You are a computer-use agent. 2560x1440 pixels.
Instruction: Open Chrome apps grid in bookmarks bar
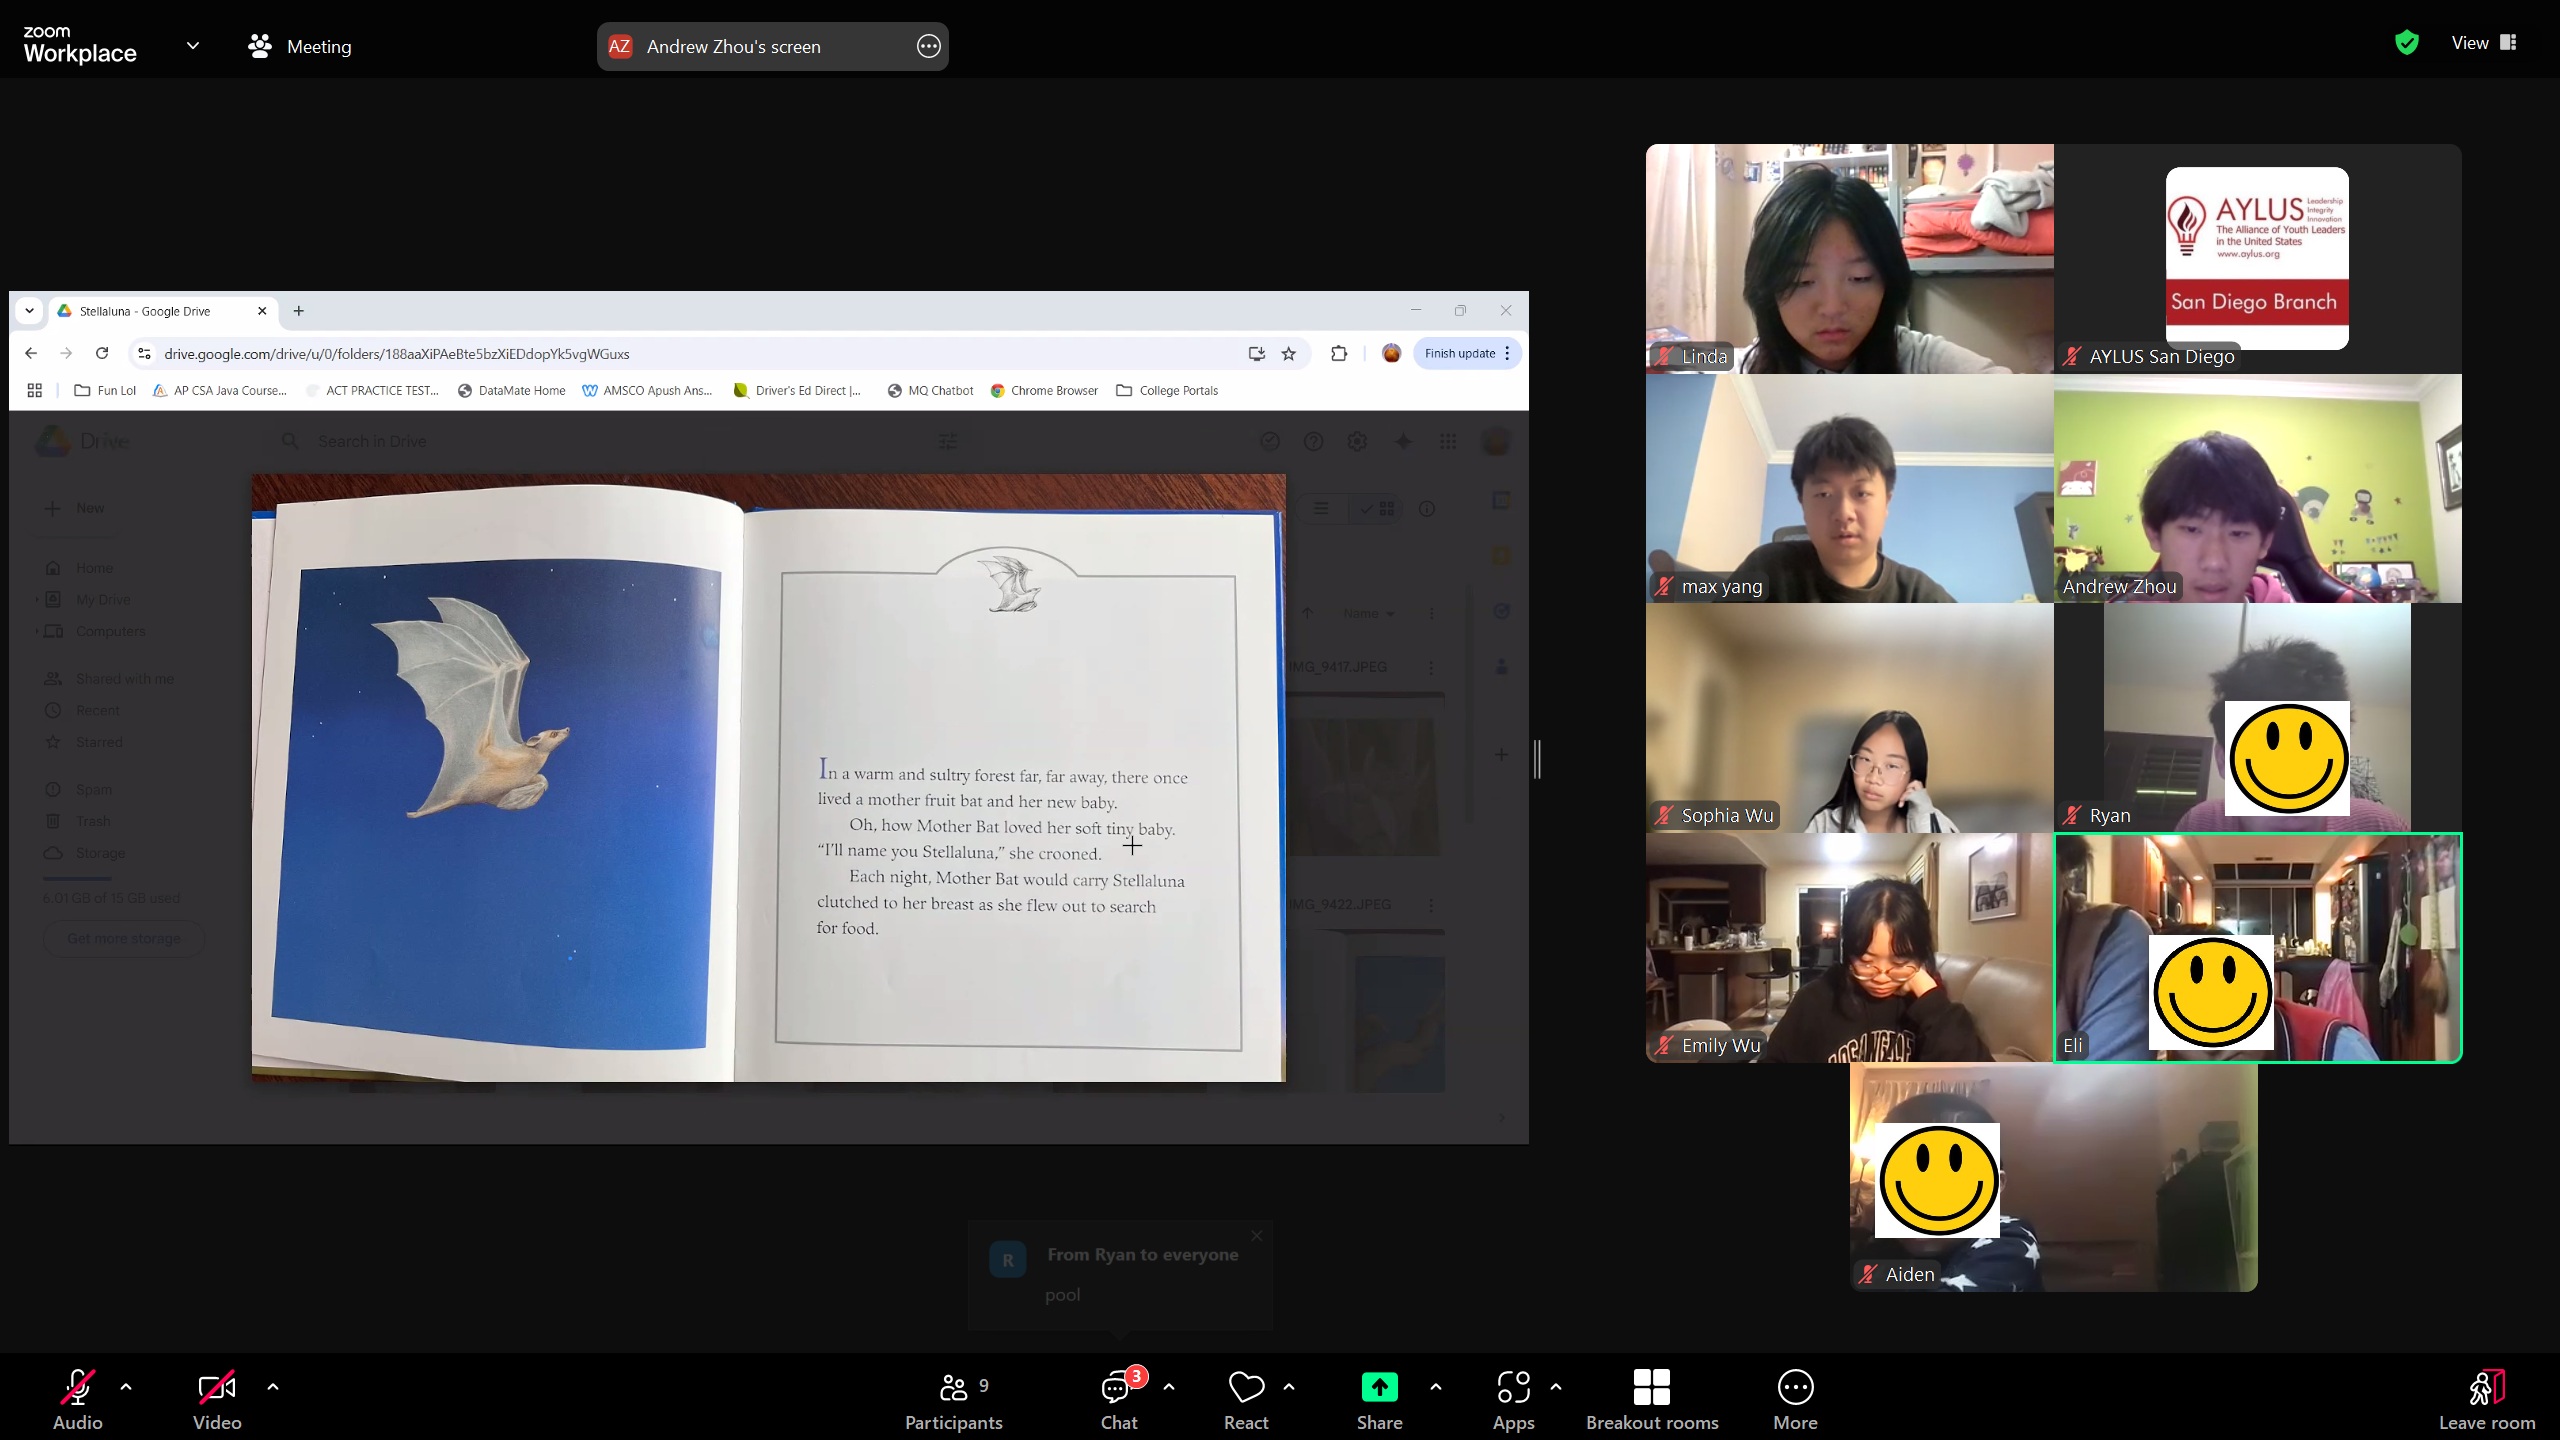(x=34, y=391)
